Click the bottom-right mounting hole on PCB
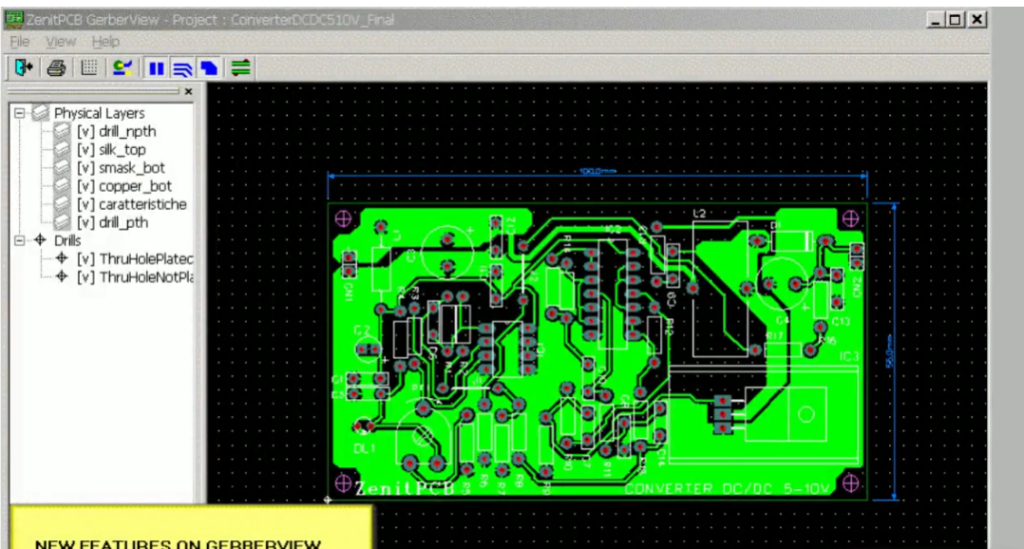Screen dimensions: 1024x549 coord(850,483)
